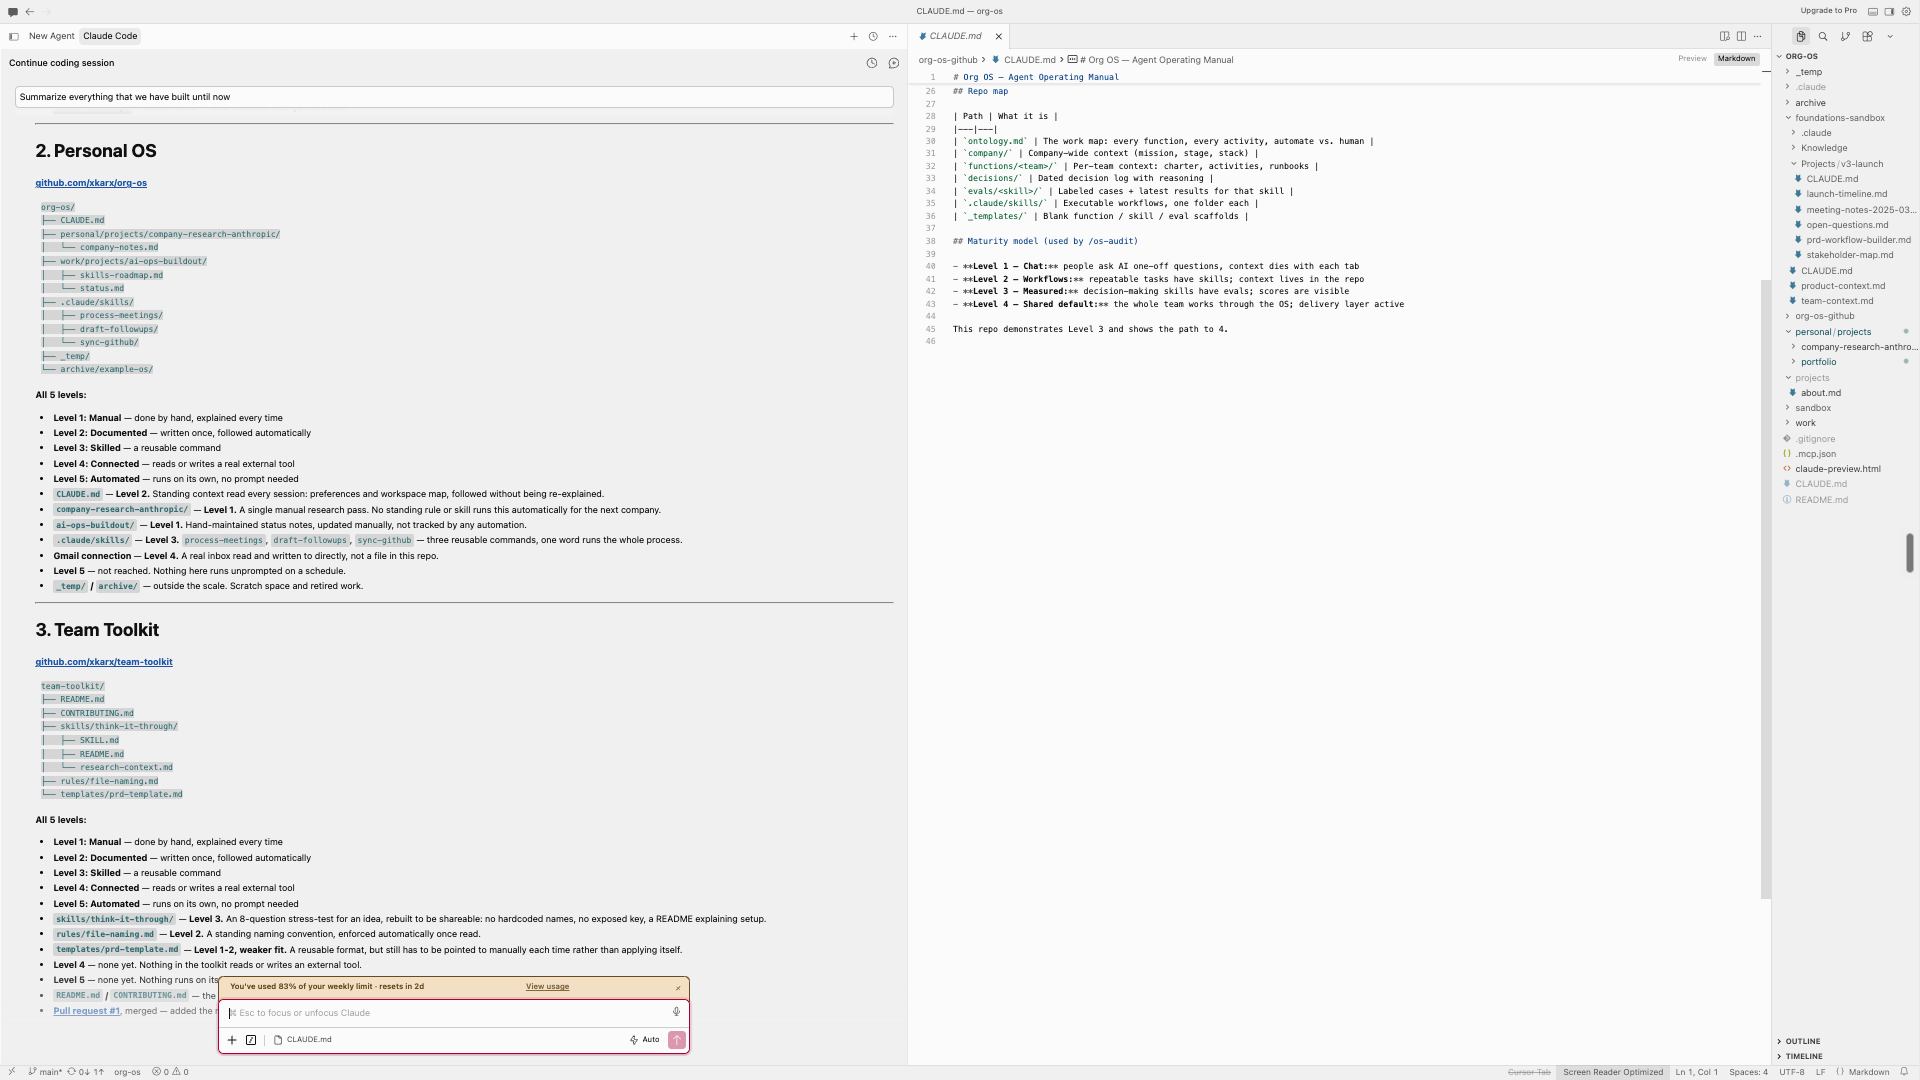This screenshot has height=1080, width=1920.
Task: Open the Extensions view icon
Action: pyautogui.click(x=1867, y=36)
